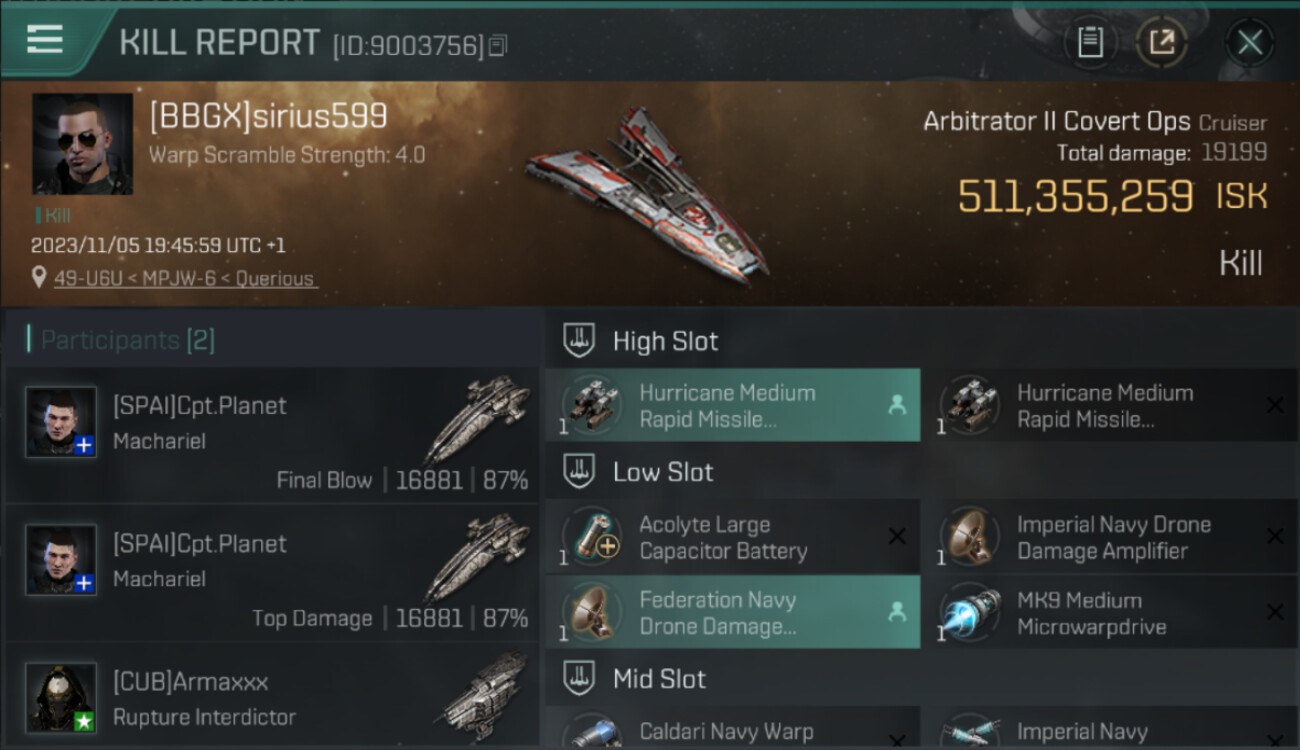
Task: Click X beside Imperial Navy Drone Damage Amplifier
Action: [1275, 537]
